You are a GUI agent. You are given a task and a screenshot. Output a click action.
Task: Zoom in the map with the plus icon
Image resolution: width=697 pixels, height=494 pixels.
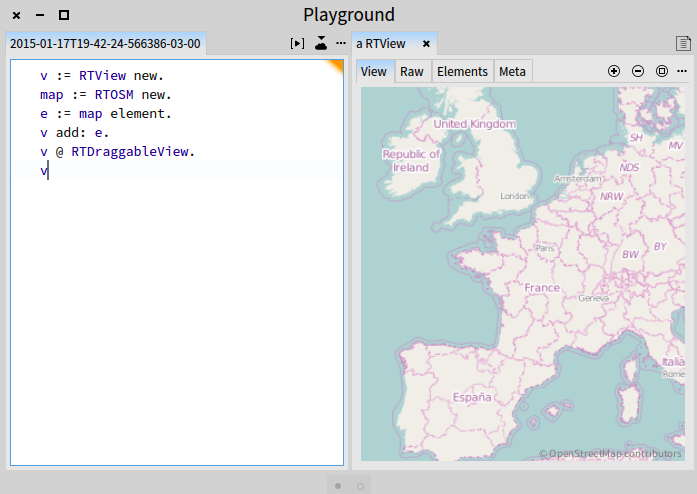coord(614,72)
